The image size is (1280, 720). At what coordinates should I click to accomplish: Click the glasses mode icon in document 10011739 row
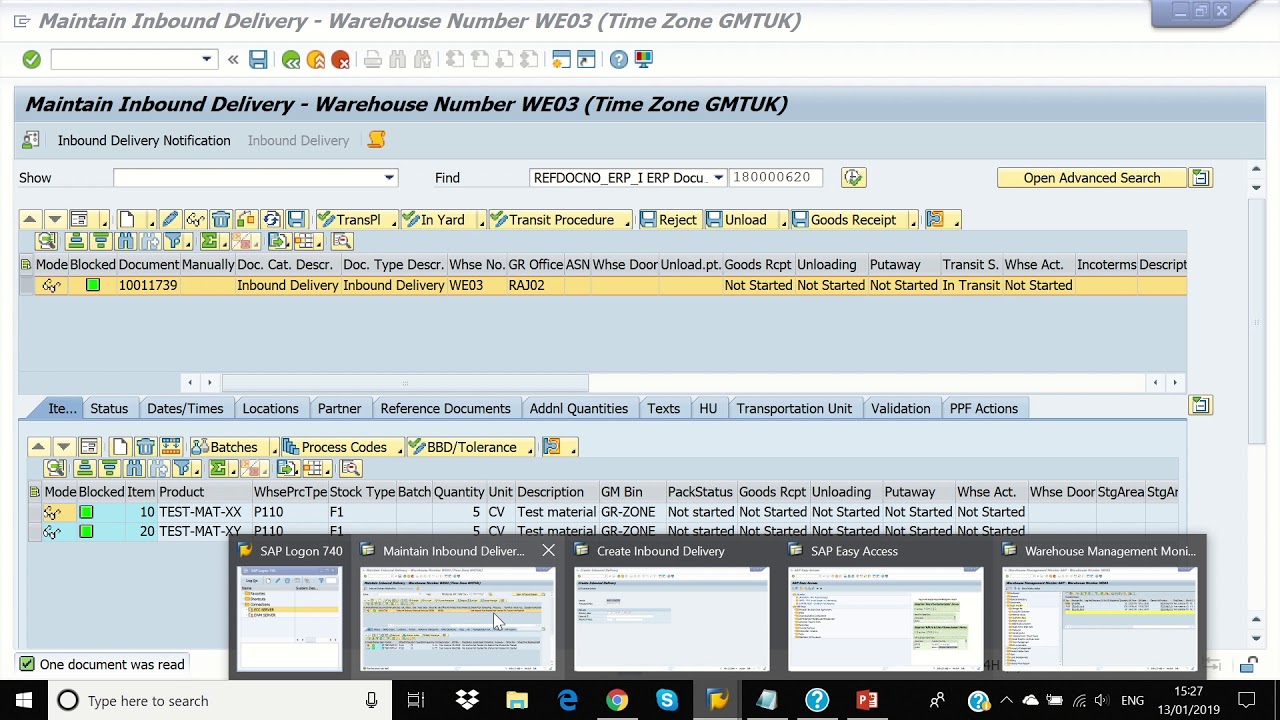coord(52,286)
